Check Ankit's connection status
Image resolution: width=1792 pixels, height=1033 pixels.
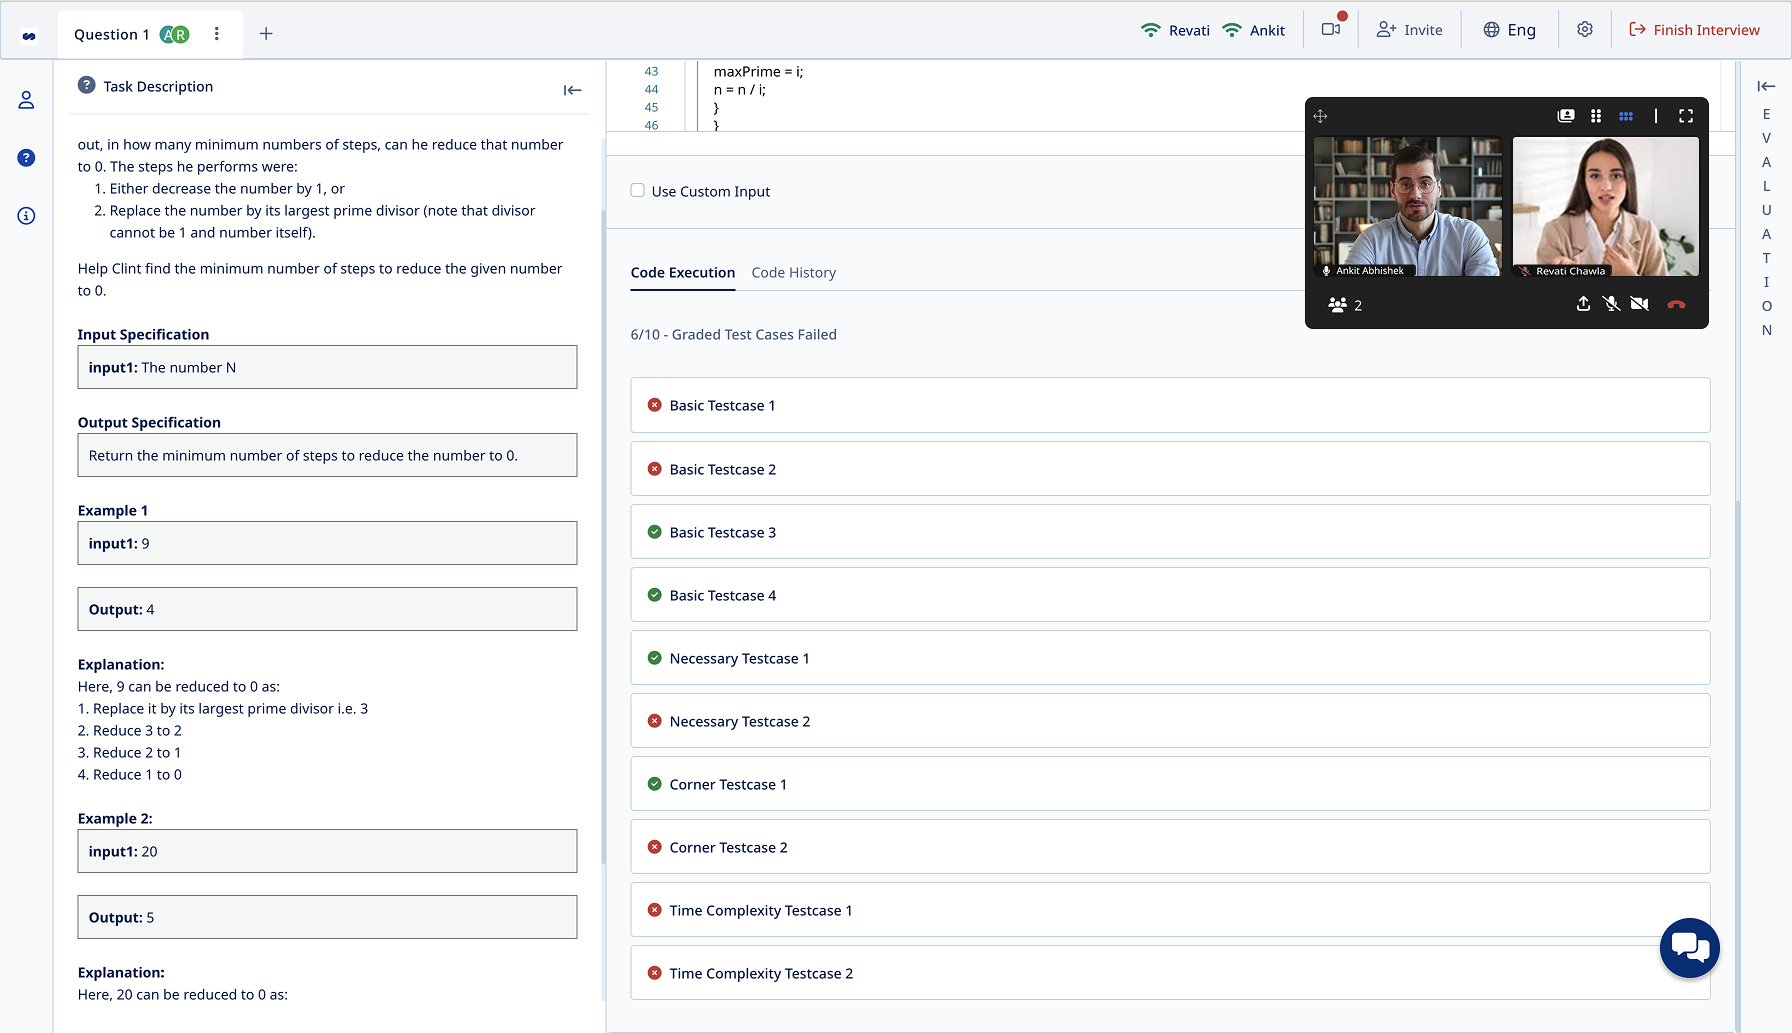pos(1232,30)
